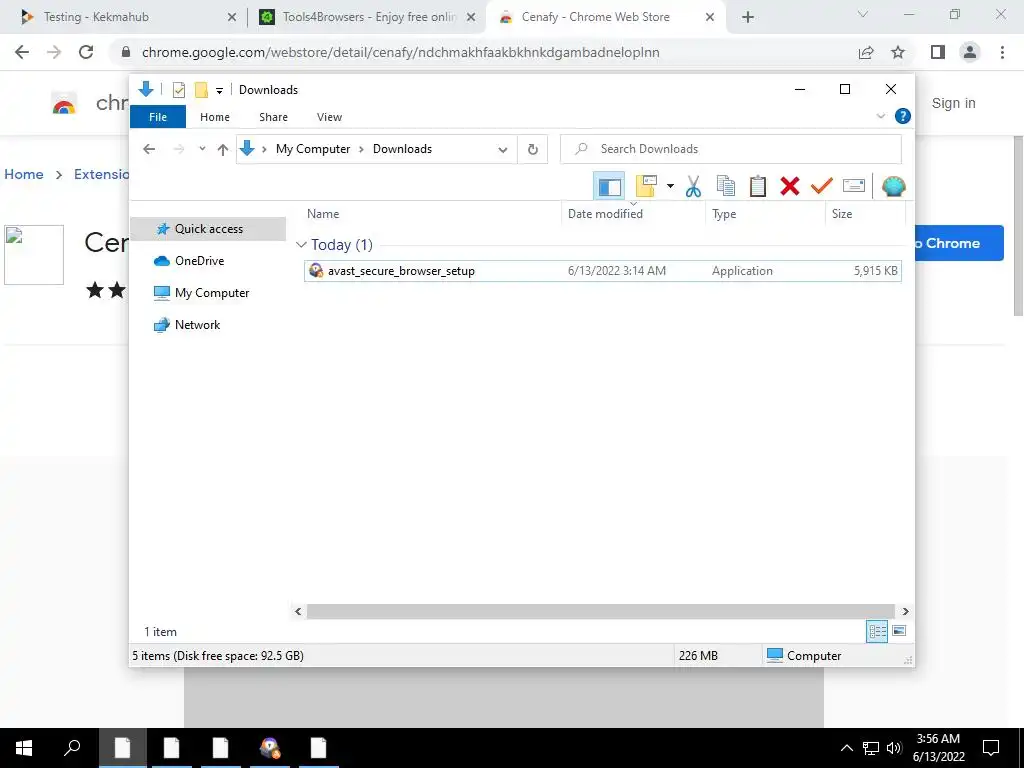The height and width of the screenshot is (768, 1024).
Task: Click the Cut scissors icon
Action: (x=693, y=187)
